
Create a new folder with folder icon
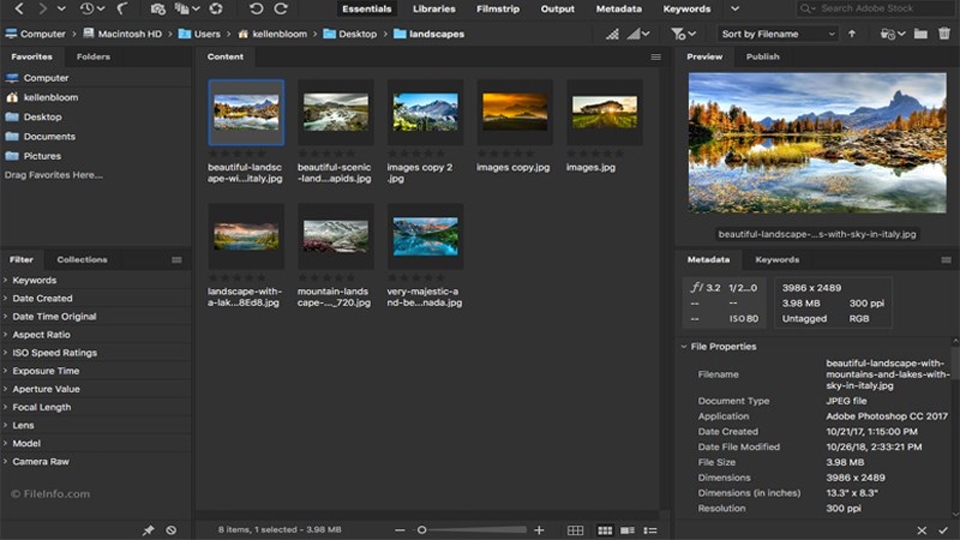920,33
